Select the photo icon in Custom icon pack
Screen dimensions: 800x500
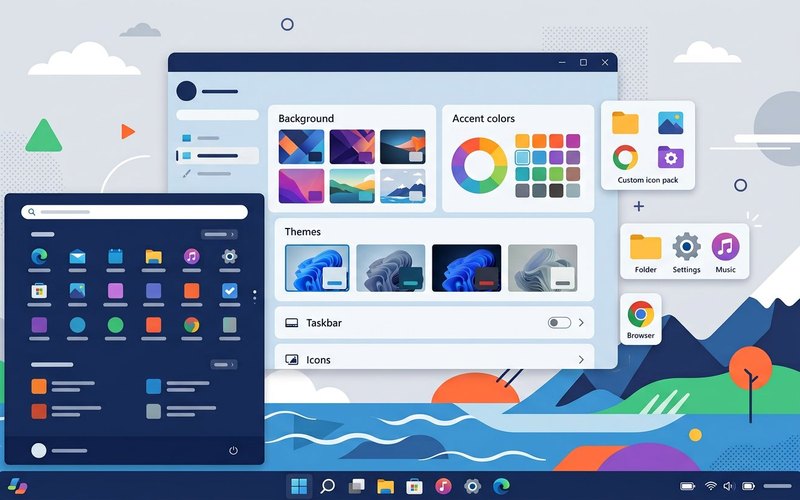pos(670,123)
